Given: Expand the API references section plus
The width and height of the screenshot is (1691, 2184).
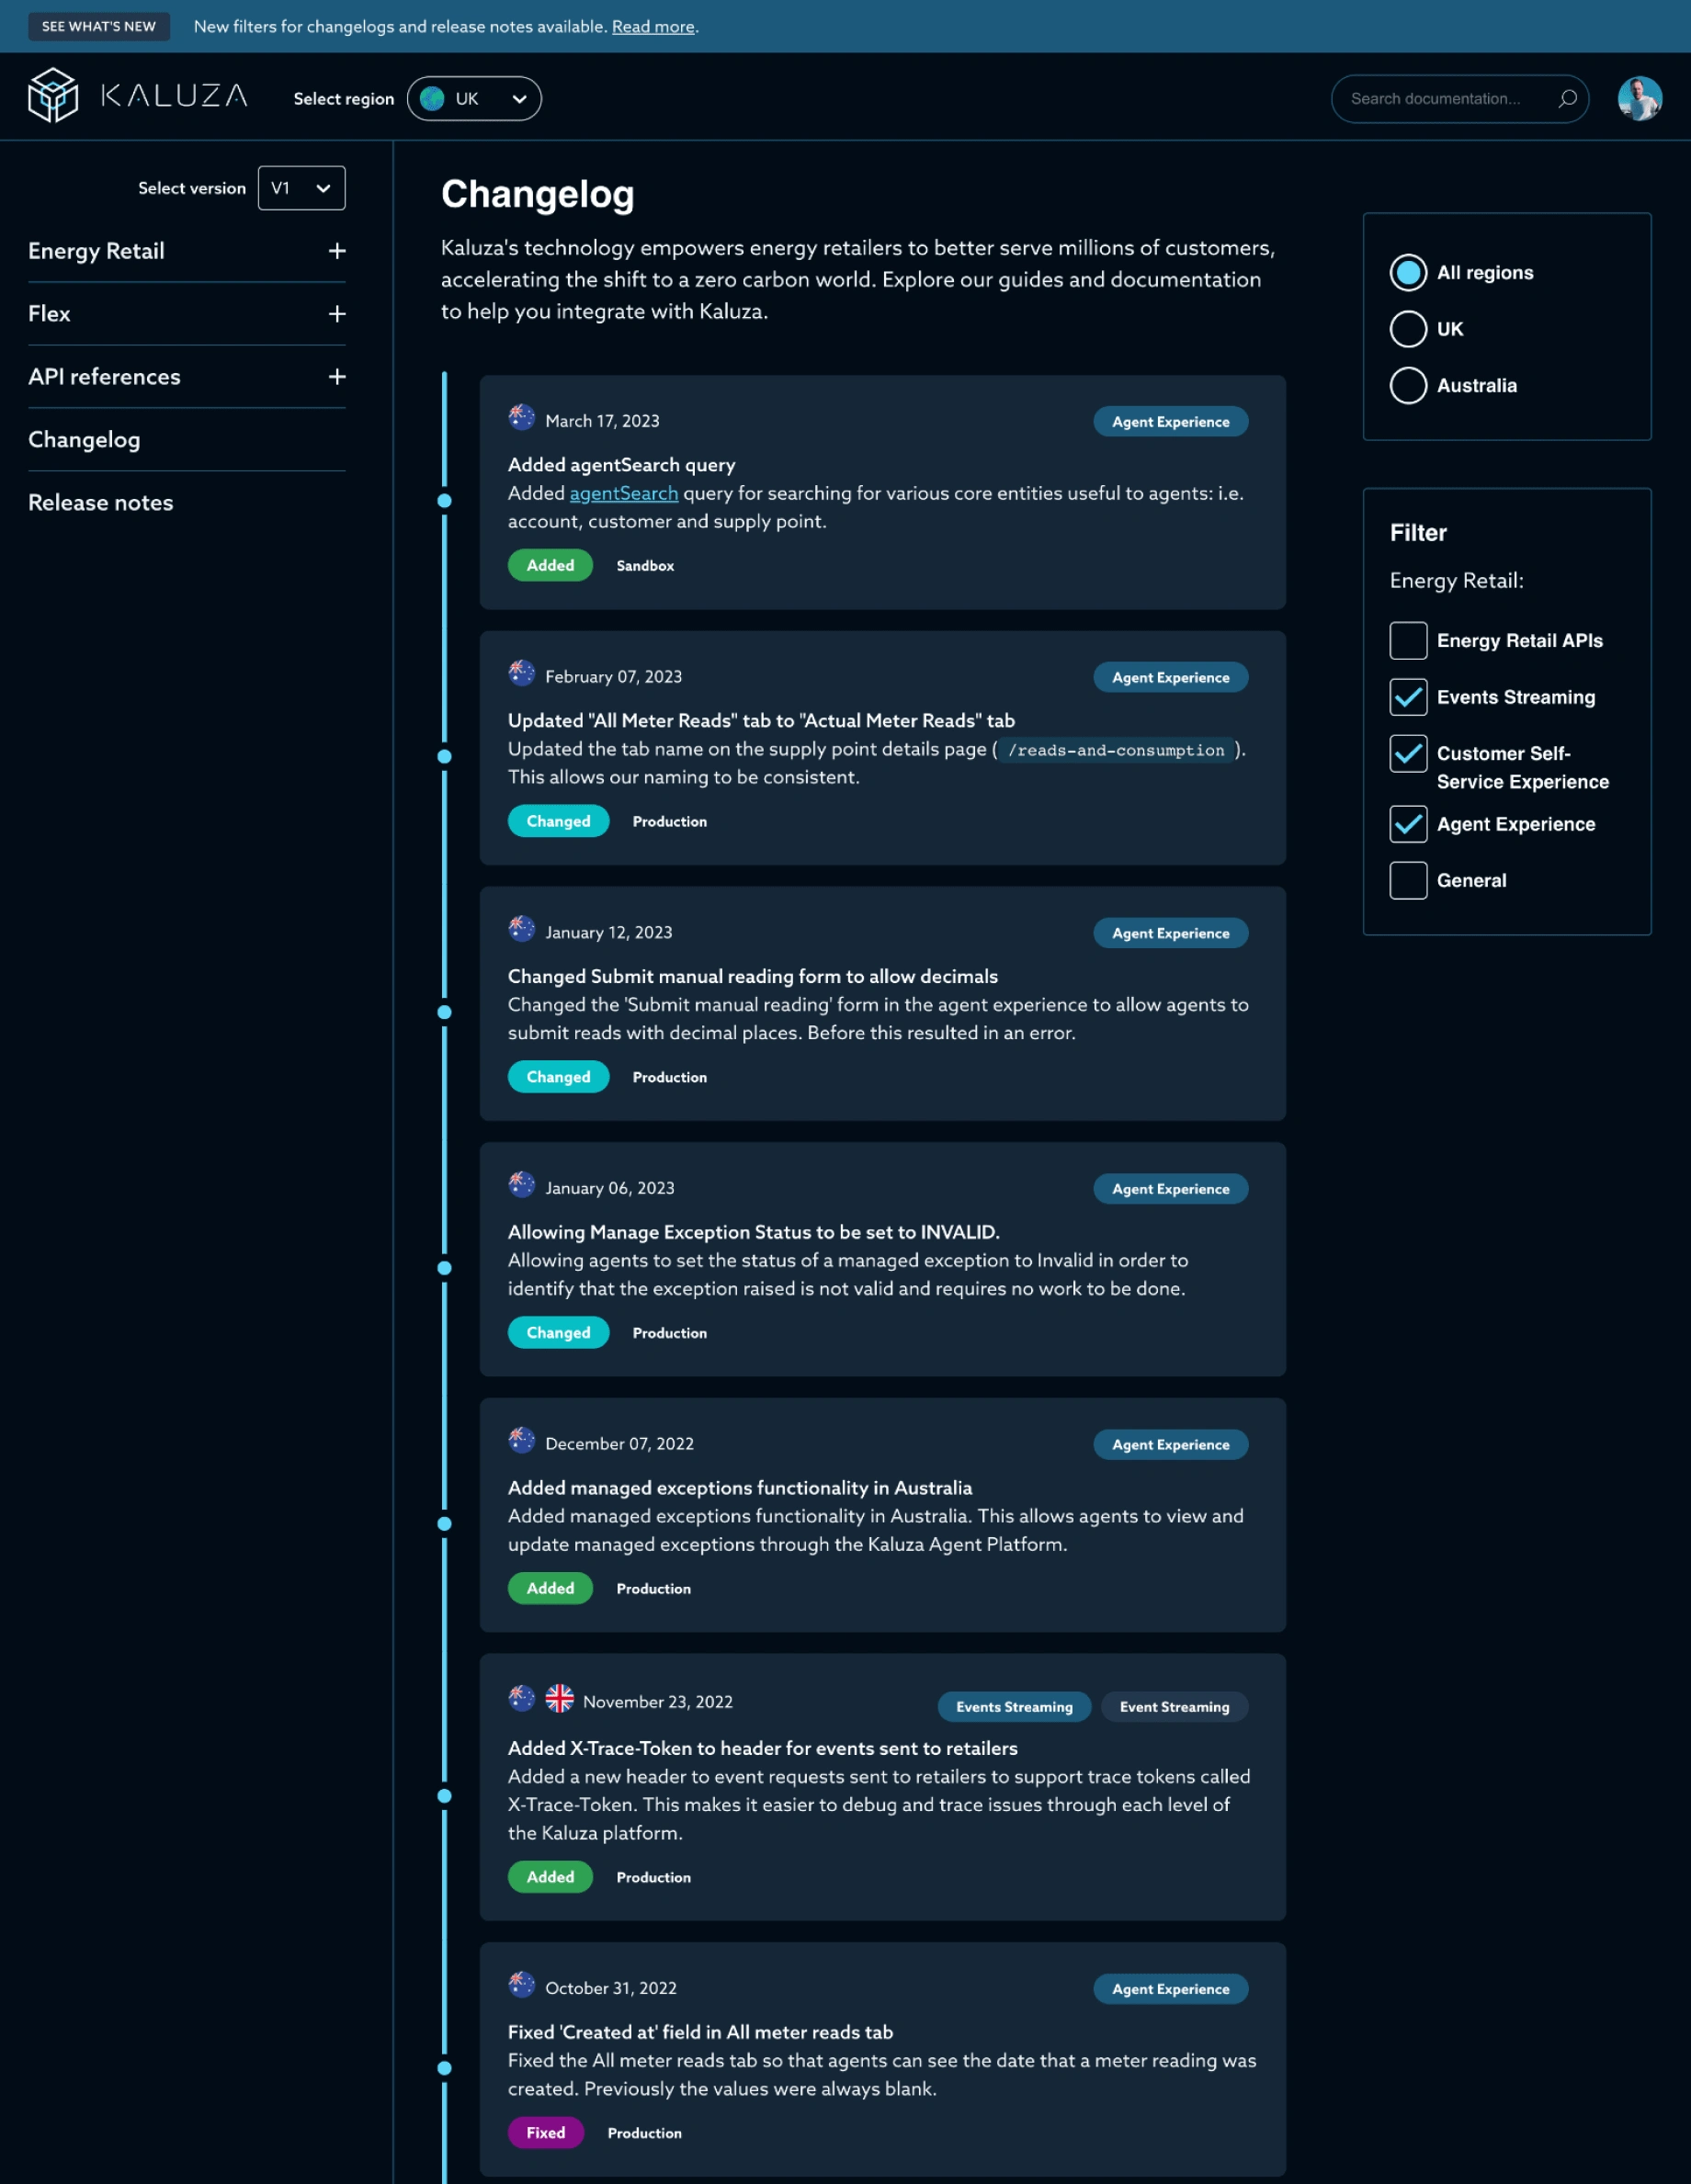Looking at the screenshot, I should [x=337, y=377].
